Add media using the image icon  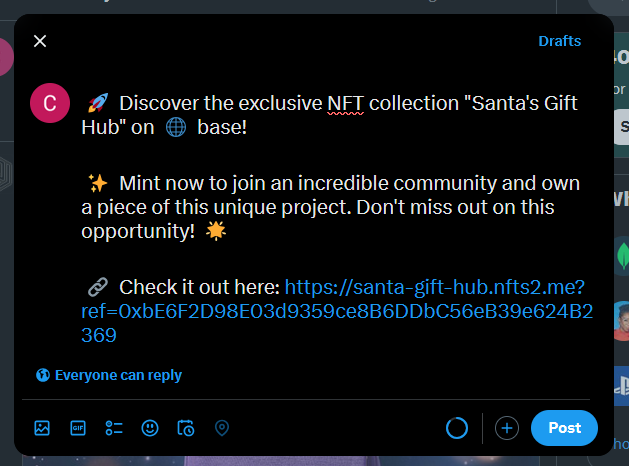[42, 428]
